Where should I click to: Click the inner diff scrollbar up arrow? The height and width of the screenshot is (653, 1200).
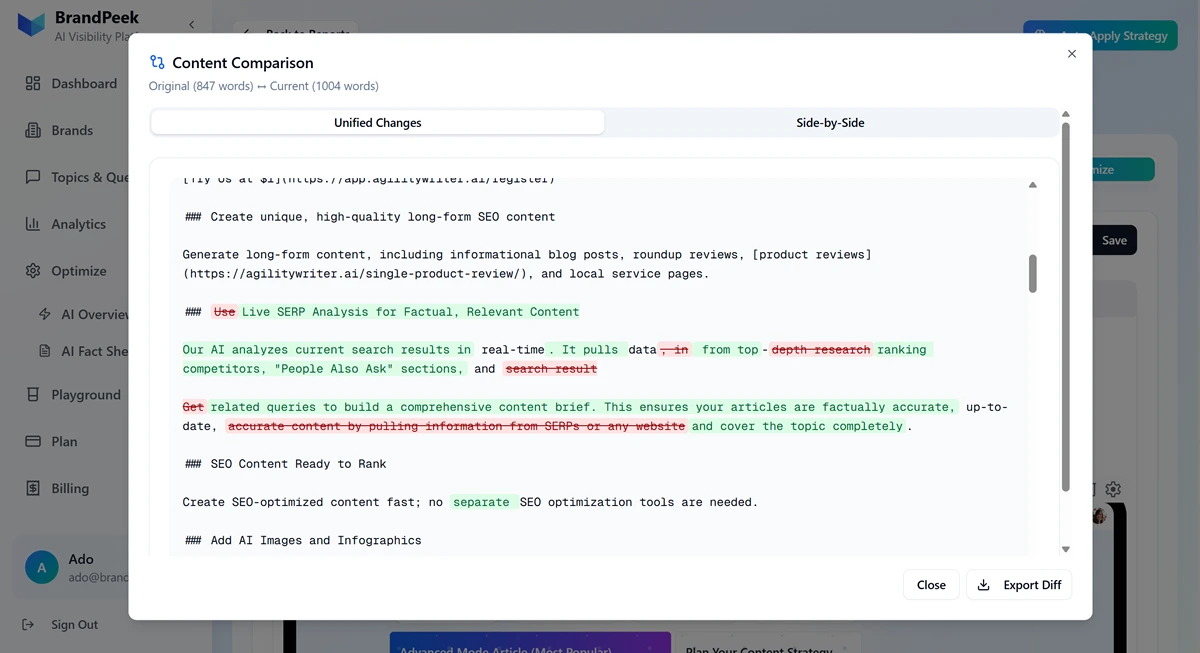[x=1033, y=184]
